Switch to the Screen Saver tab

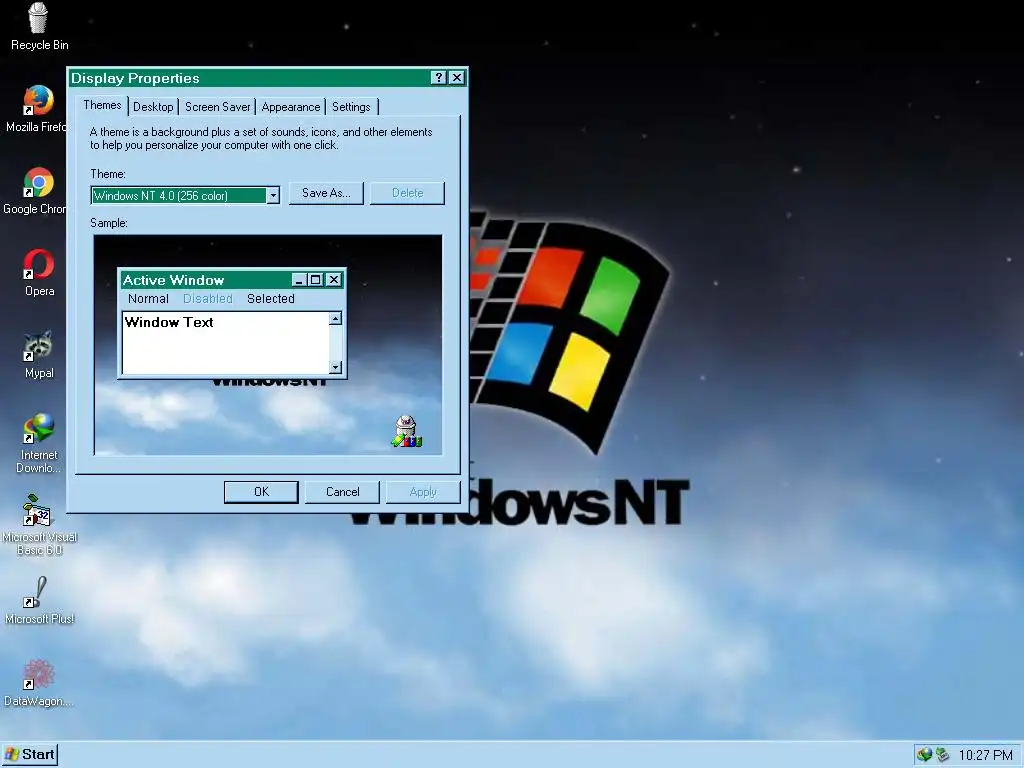pyautogui.click(x=217, y=107)
